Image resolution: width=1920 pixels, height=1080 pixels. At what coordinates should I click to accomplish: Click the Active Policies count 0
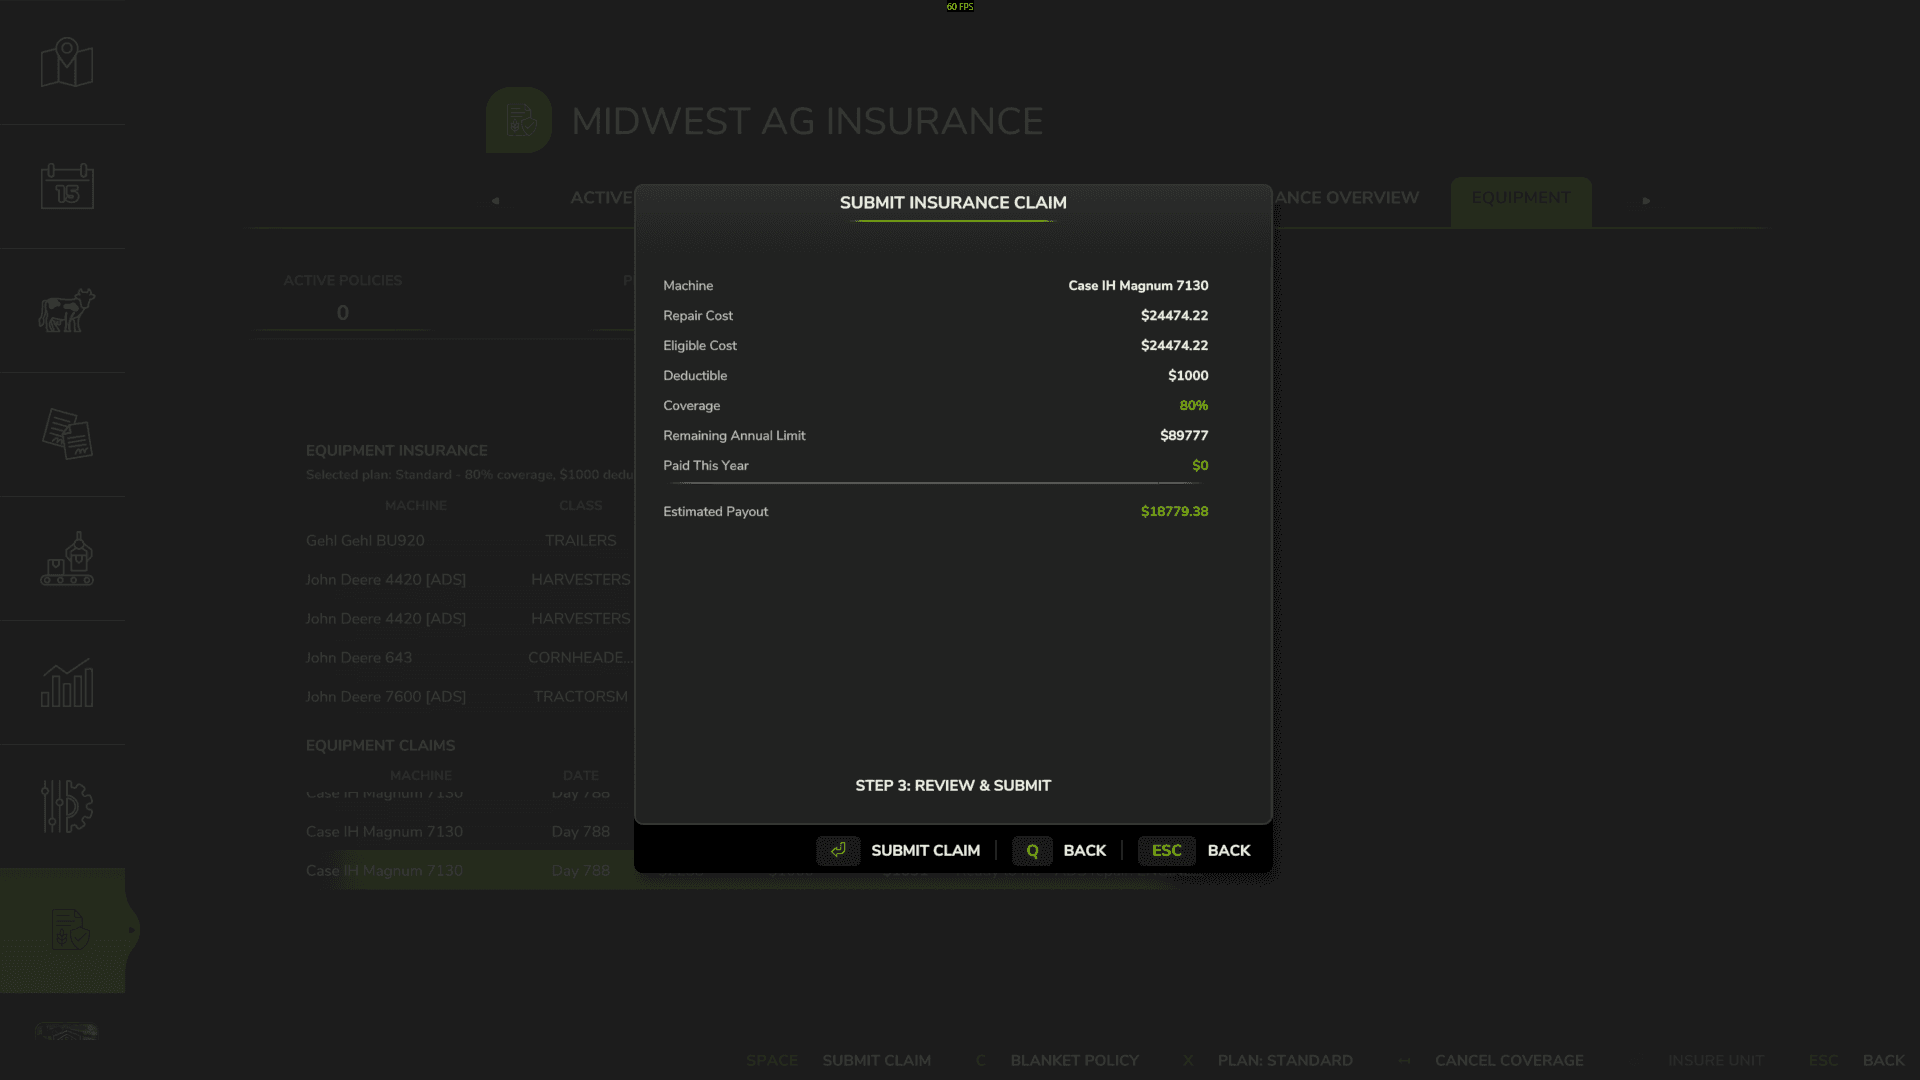(x=343, y=313)
